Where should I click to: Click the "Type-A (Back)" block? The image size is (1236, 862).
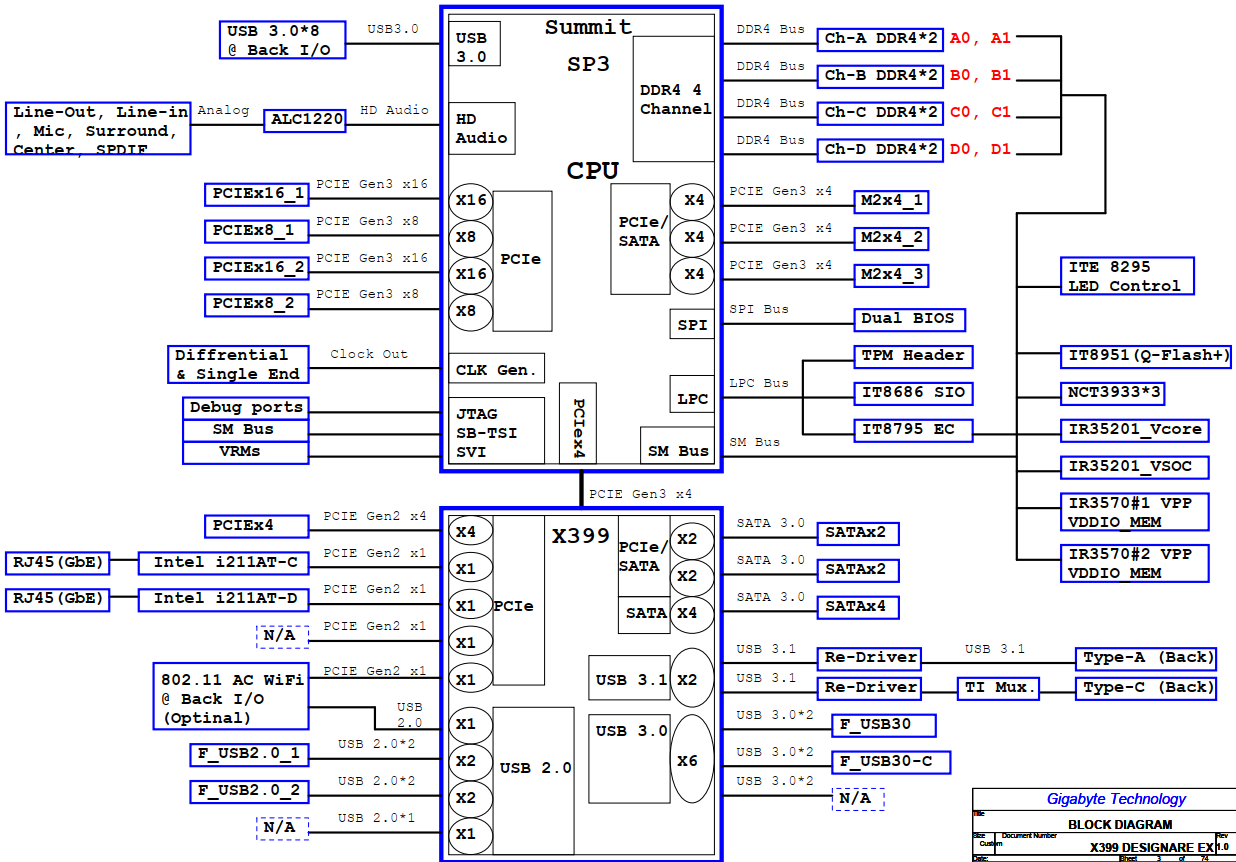point(1146,658)
